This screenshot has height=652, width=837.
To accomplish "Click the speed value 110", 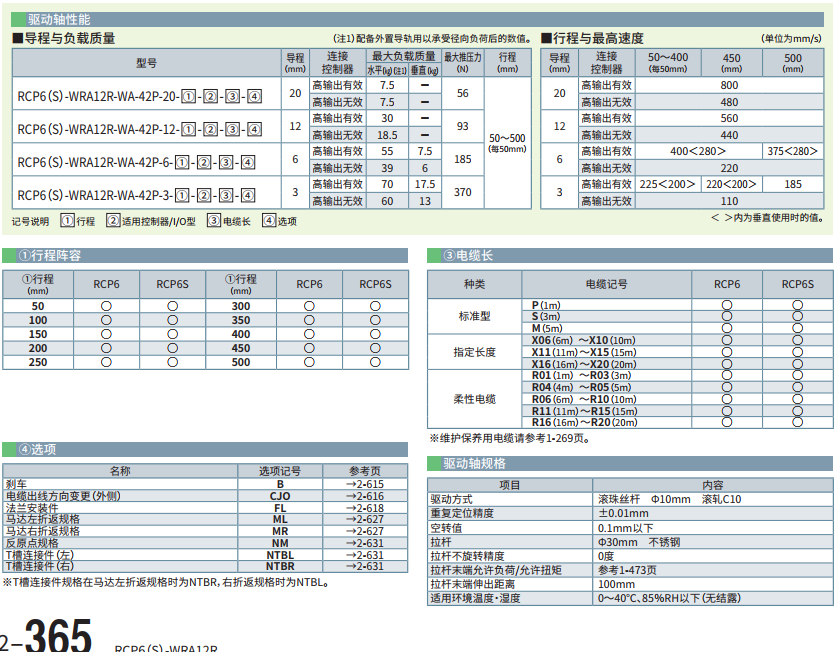I will (x=729, y=201).
